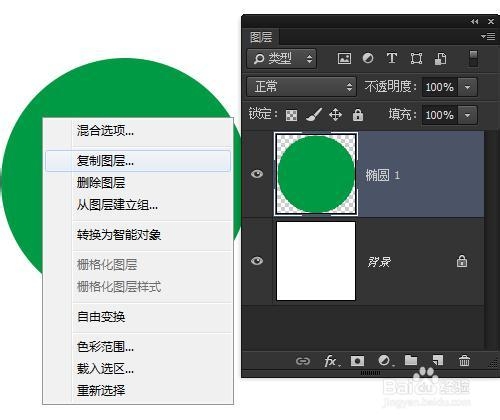Click the 背景 layer name

(379, 262)
